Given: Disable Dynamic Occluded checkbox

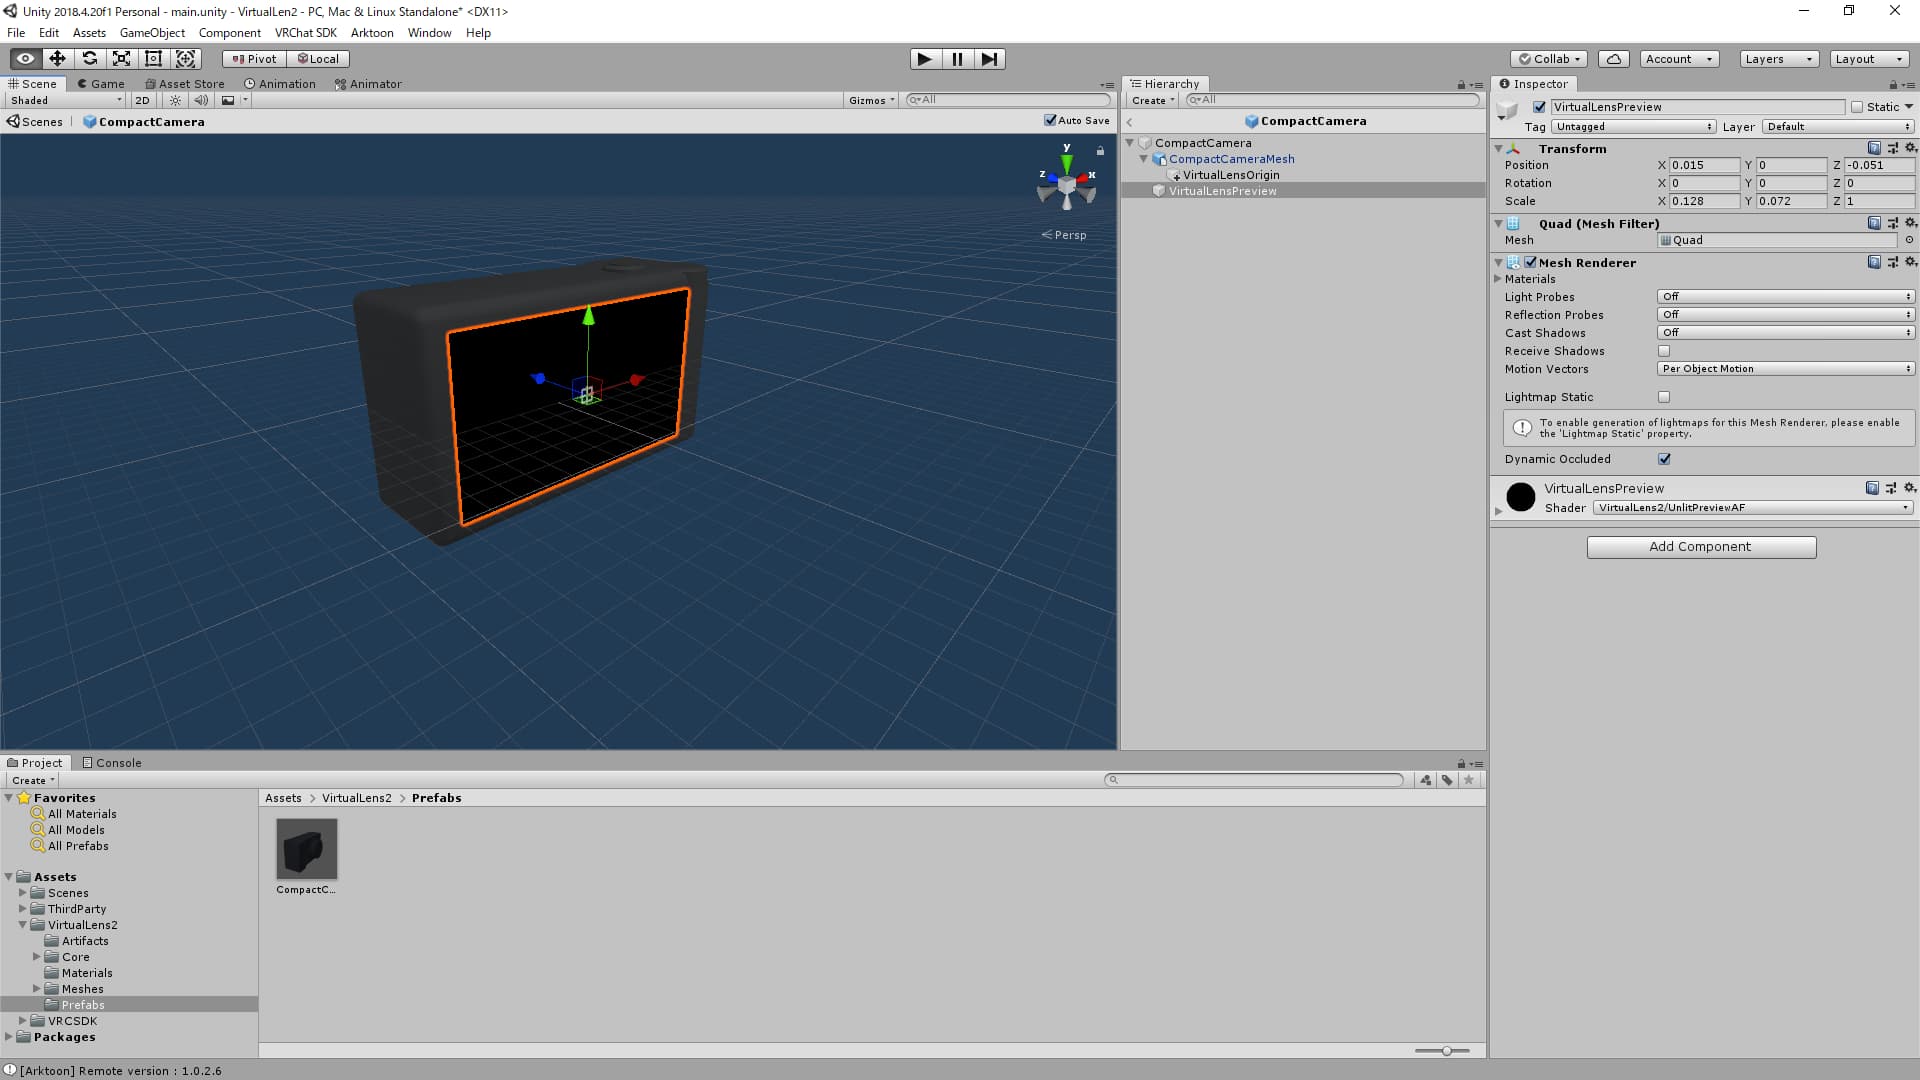Looking at the screenshot, I should pyautogui.click(x=1664, y=459).
